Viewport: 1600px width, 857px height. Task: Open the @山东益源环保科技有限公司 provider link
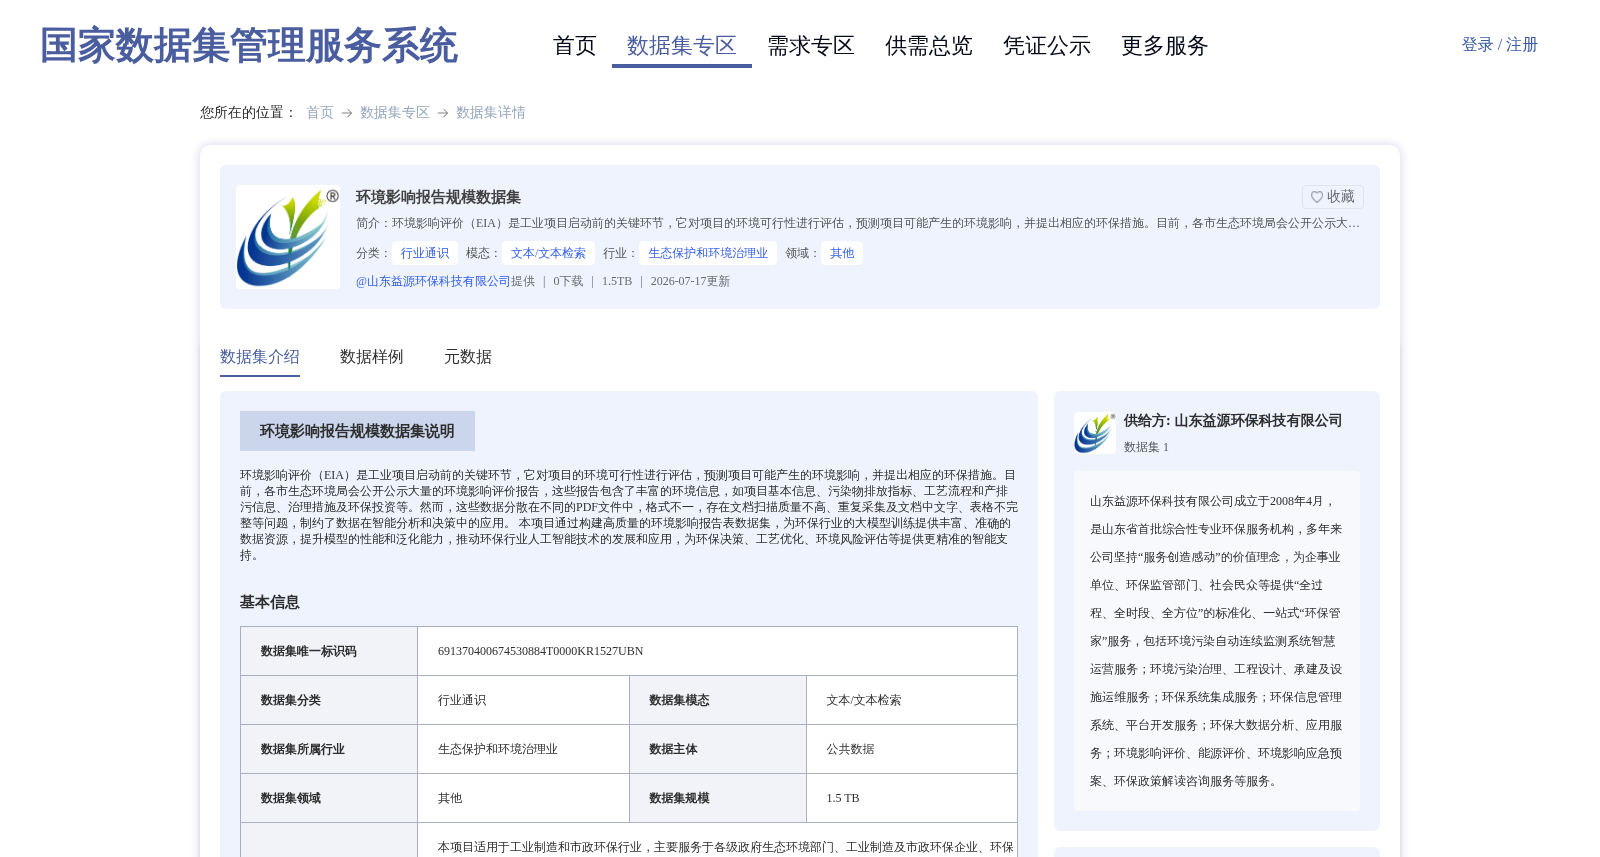point(433,281)
